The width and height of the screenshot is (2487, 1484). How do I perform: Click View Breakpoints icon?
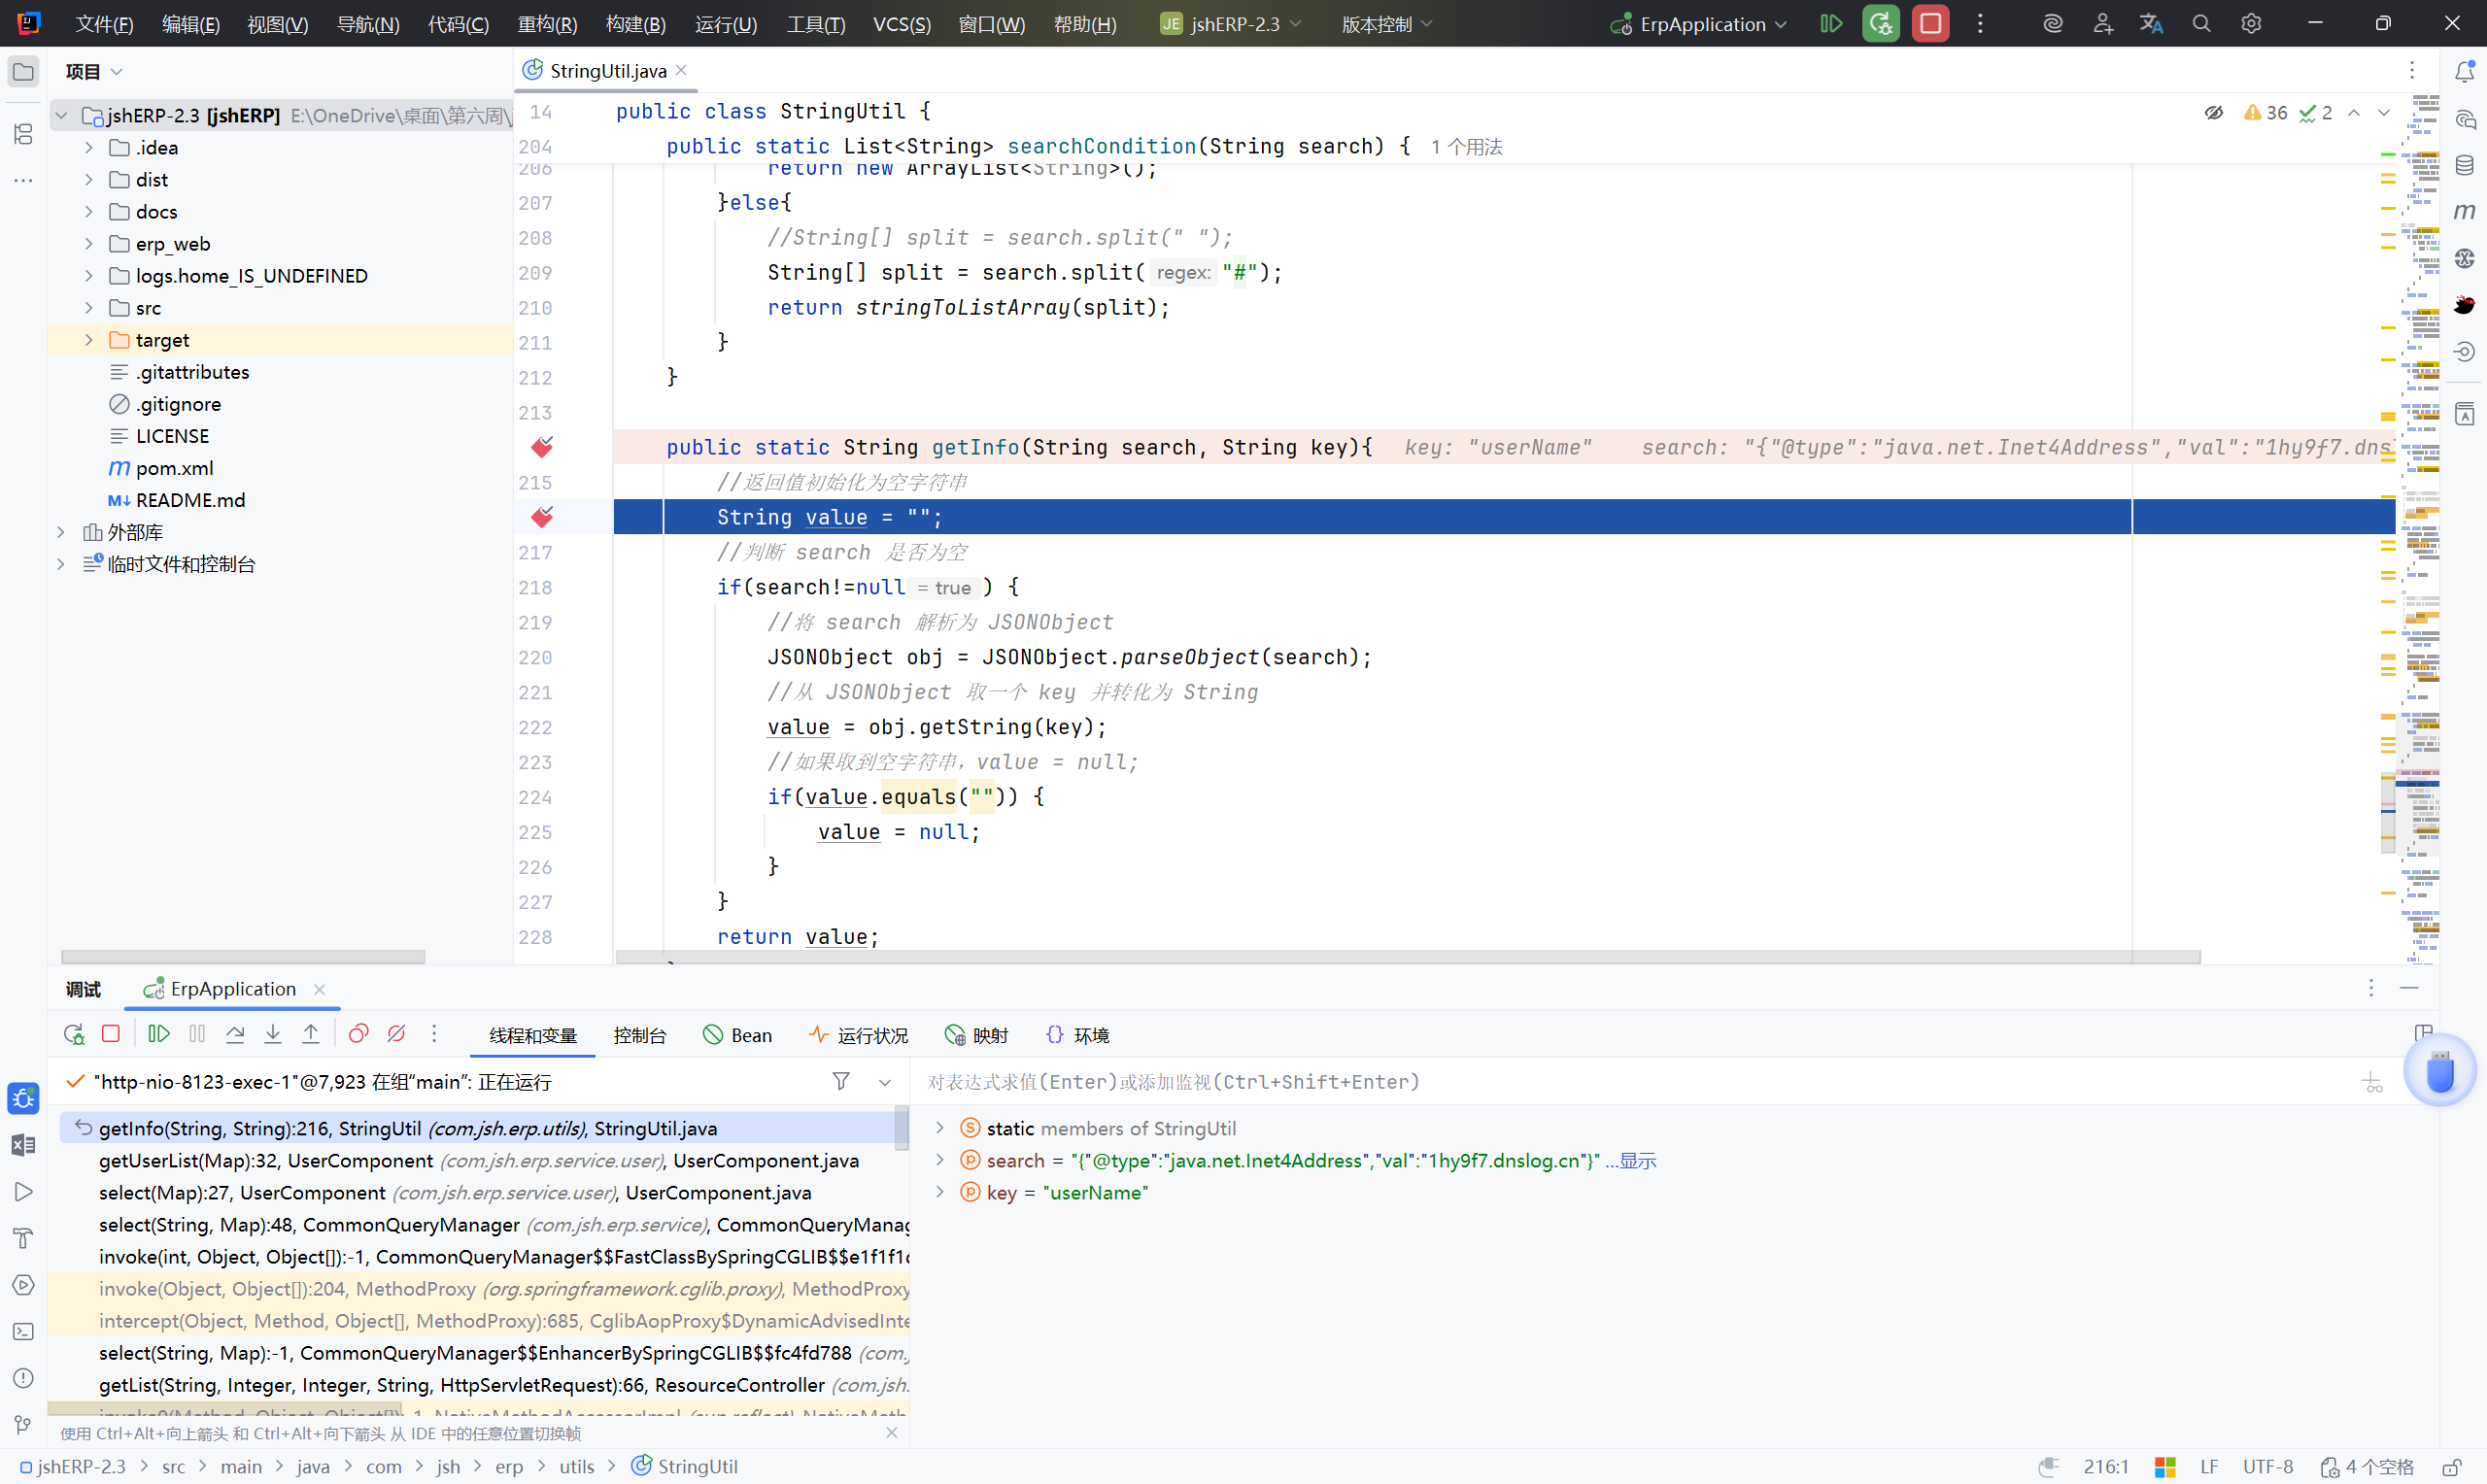[x=358, y=1034]
